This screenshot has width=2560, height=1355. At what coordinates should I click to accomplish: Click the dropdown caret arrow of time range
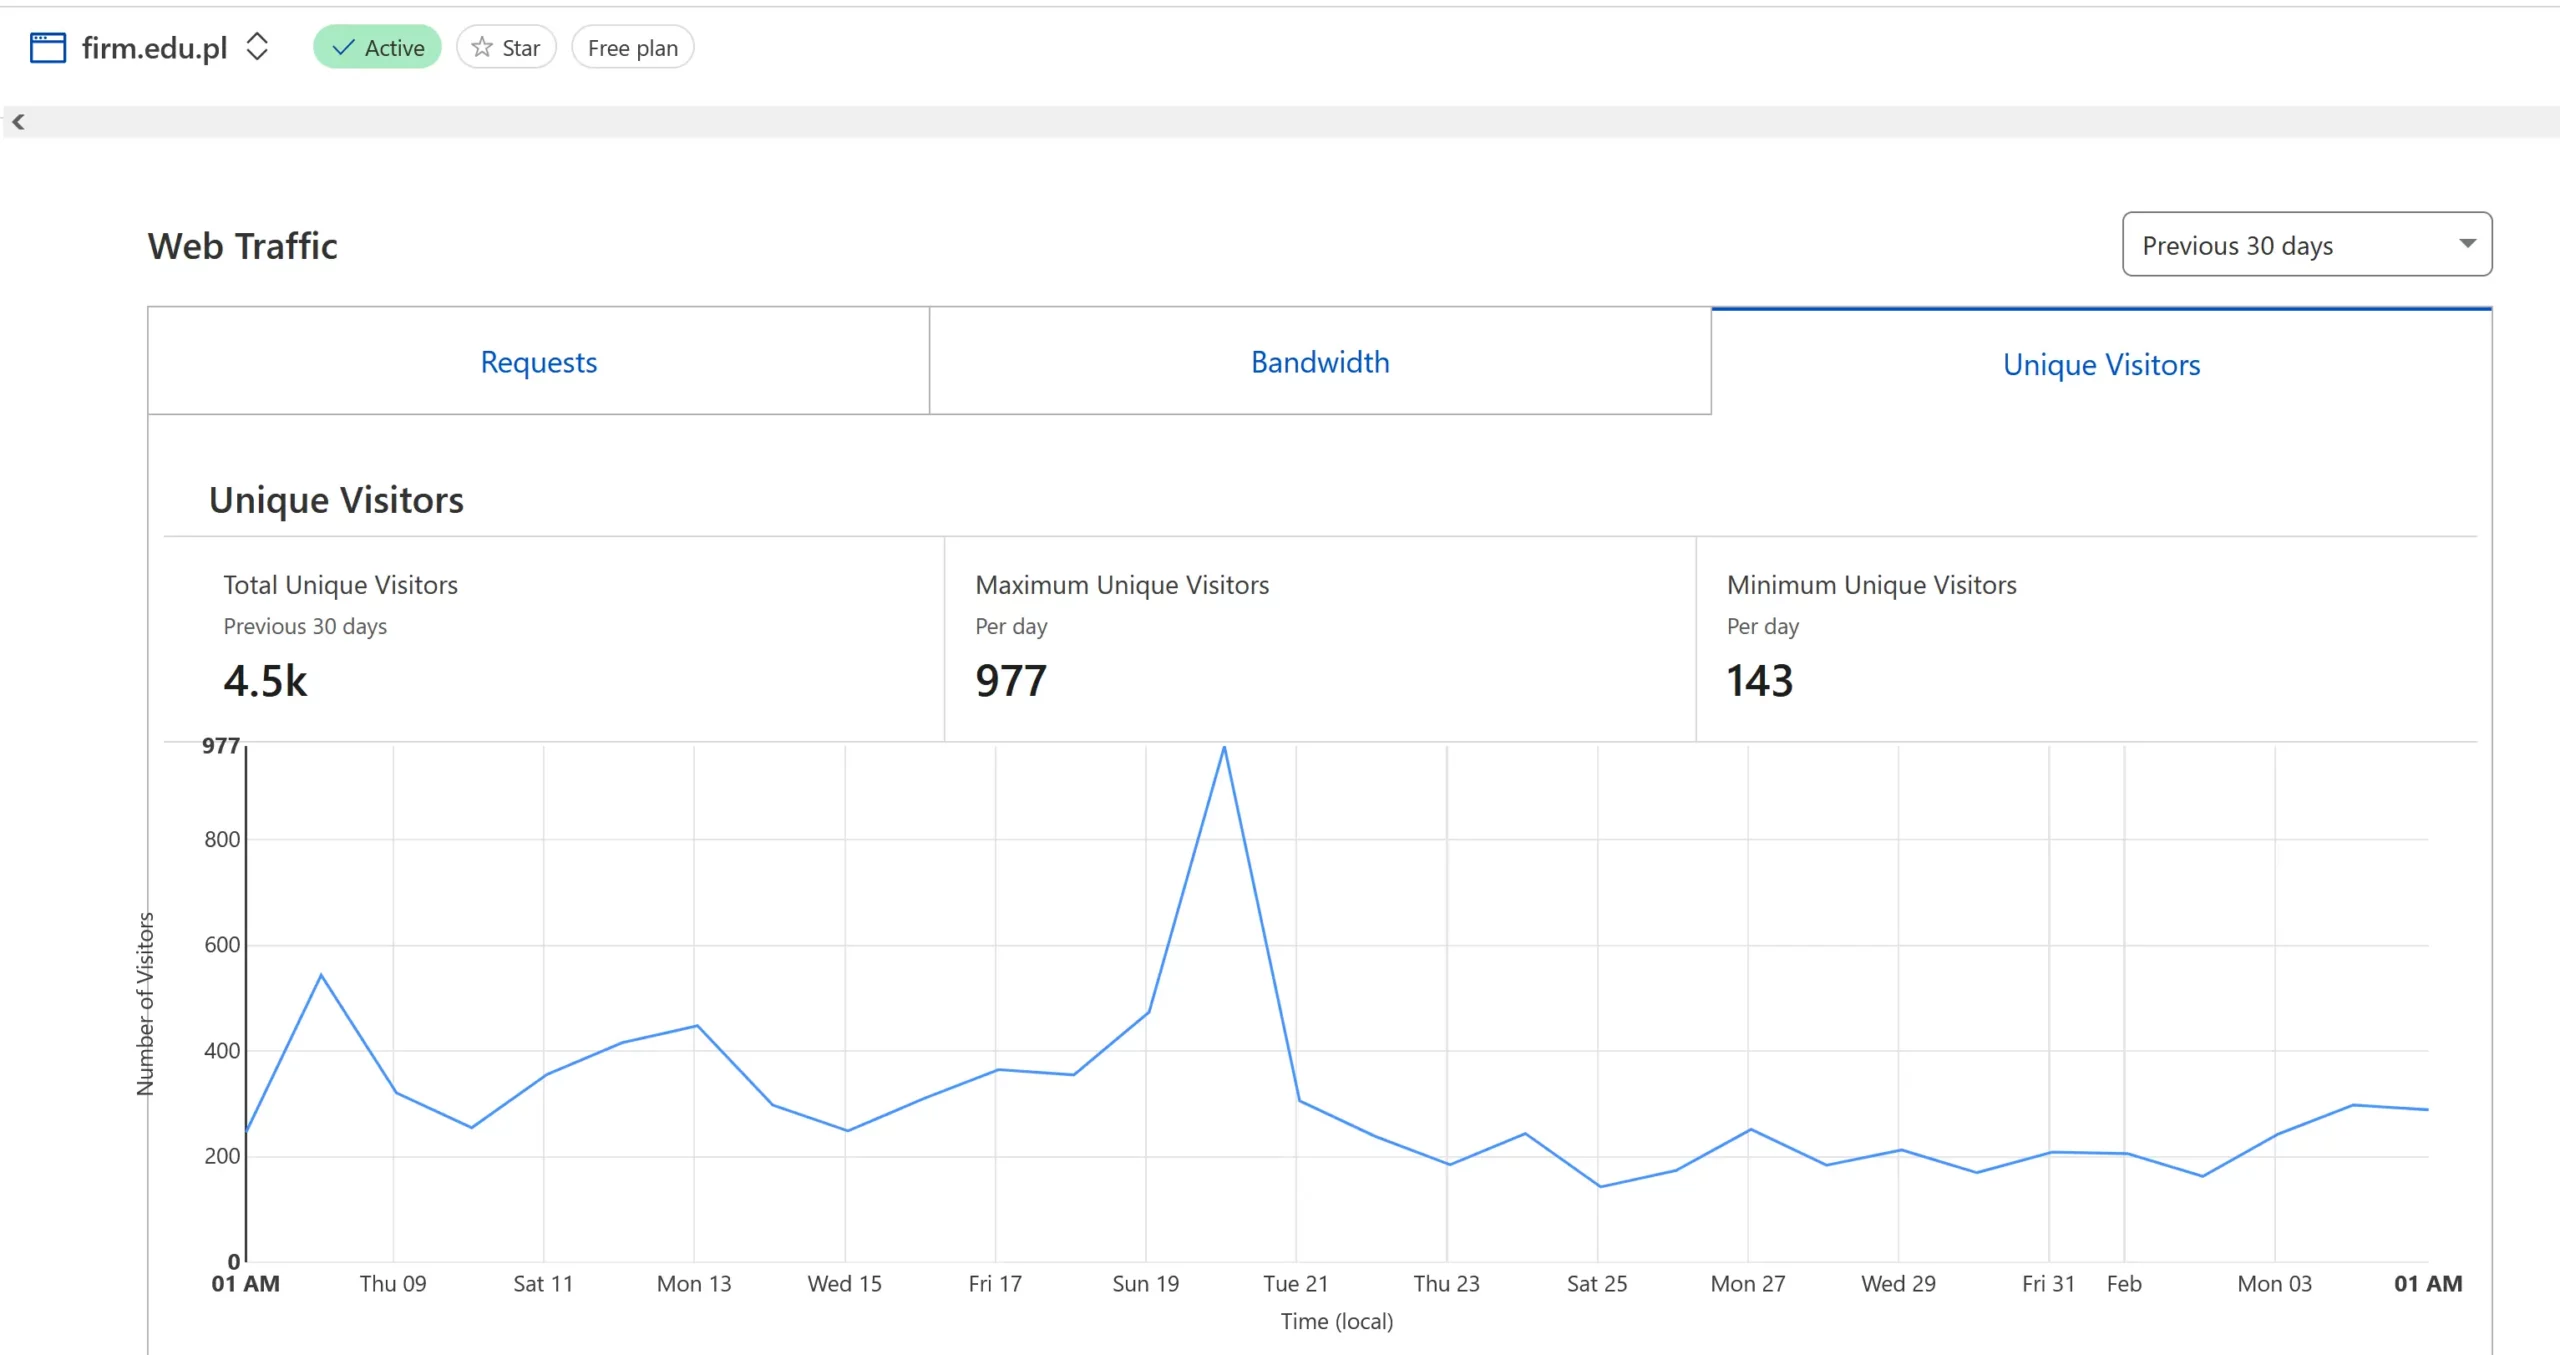click(2467, 244)
